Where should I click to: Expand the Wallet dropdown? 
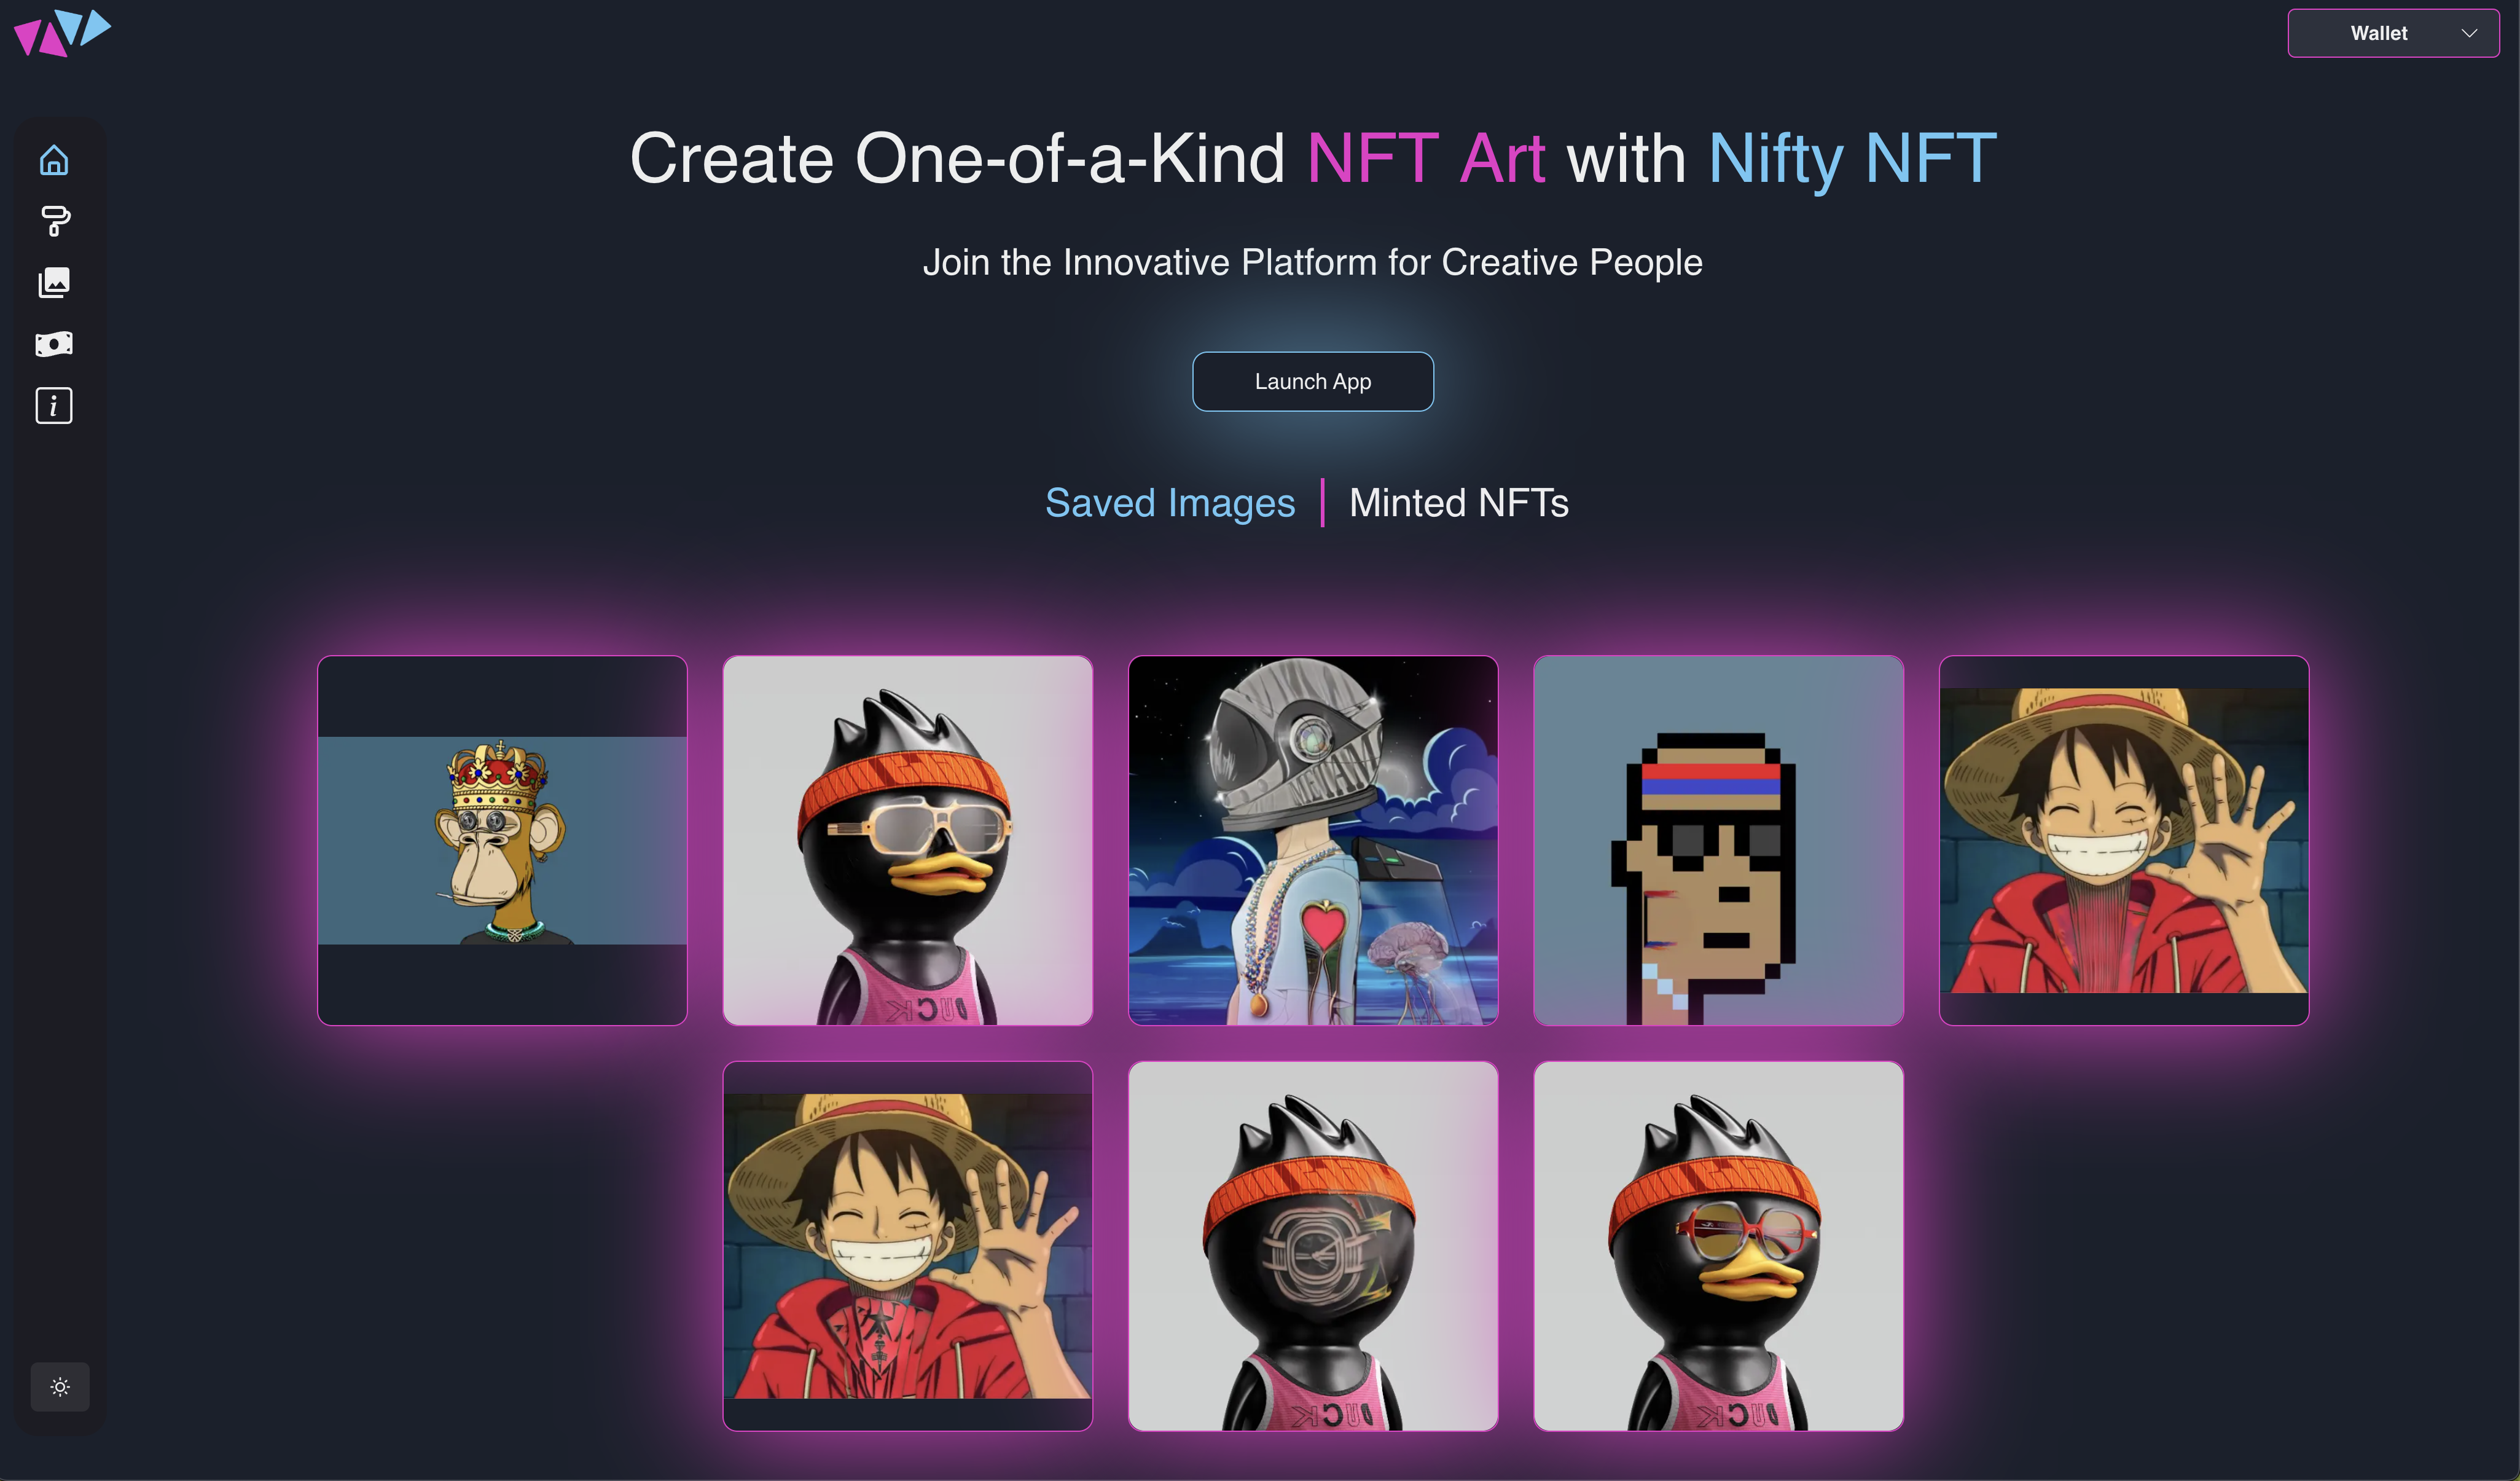(x=2393, y=33)
